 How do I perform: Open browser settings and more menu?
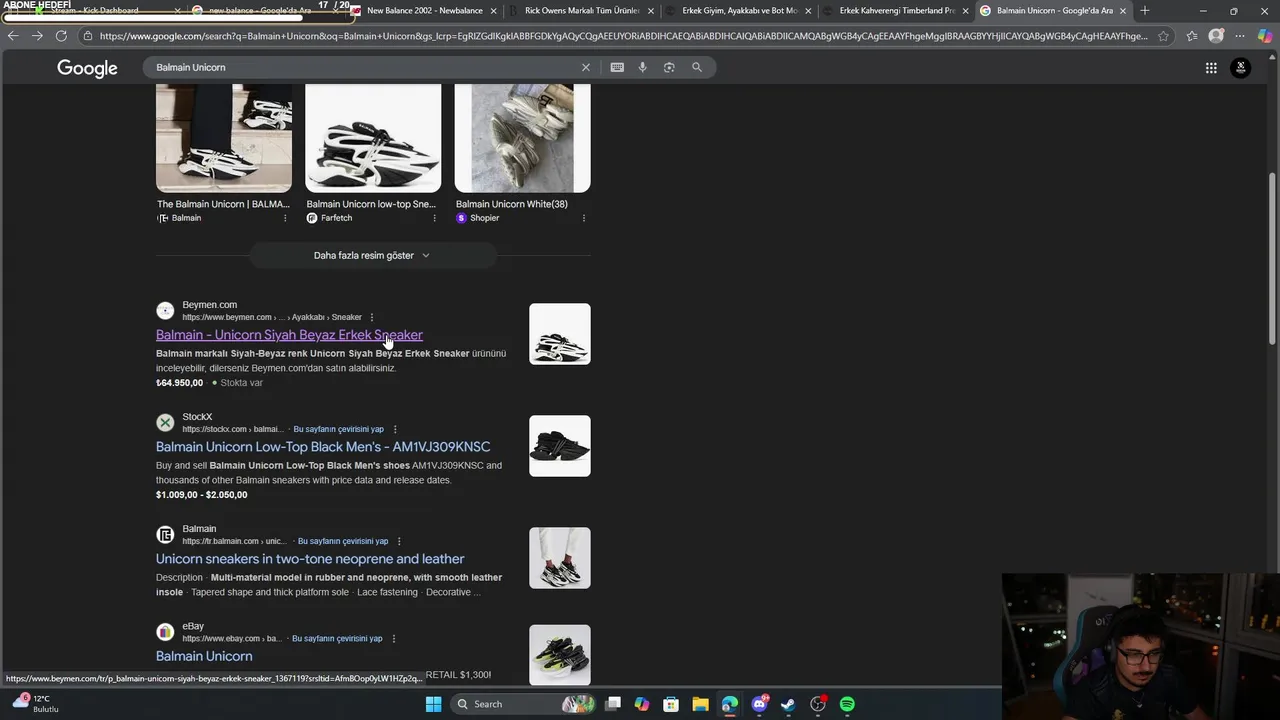click(x=1240, y=36)
